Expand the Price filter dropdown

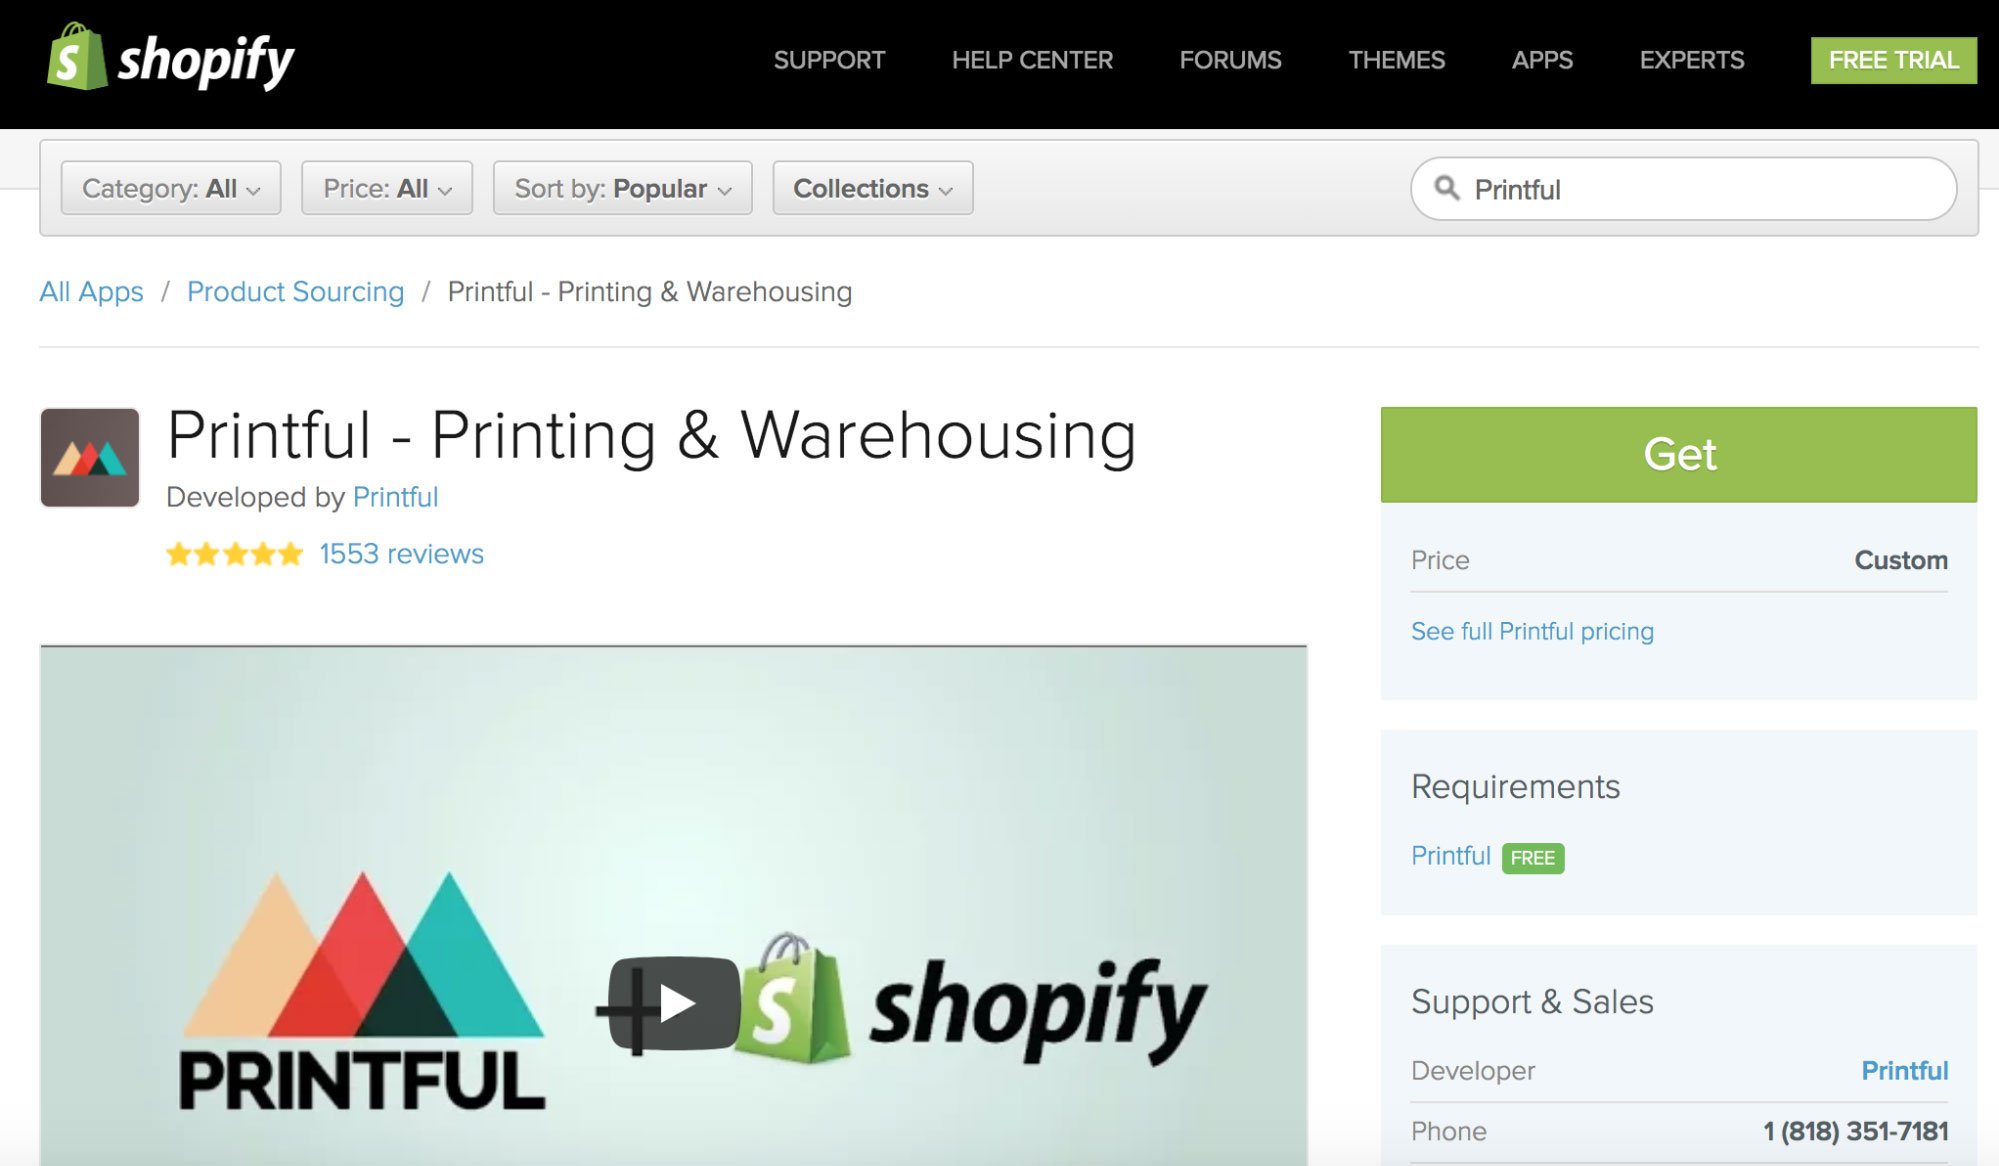(x=386, y=187)
